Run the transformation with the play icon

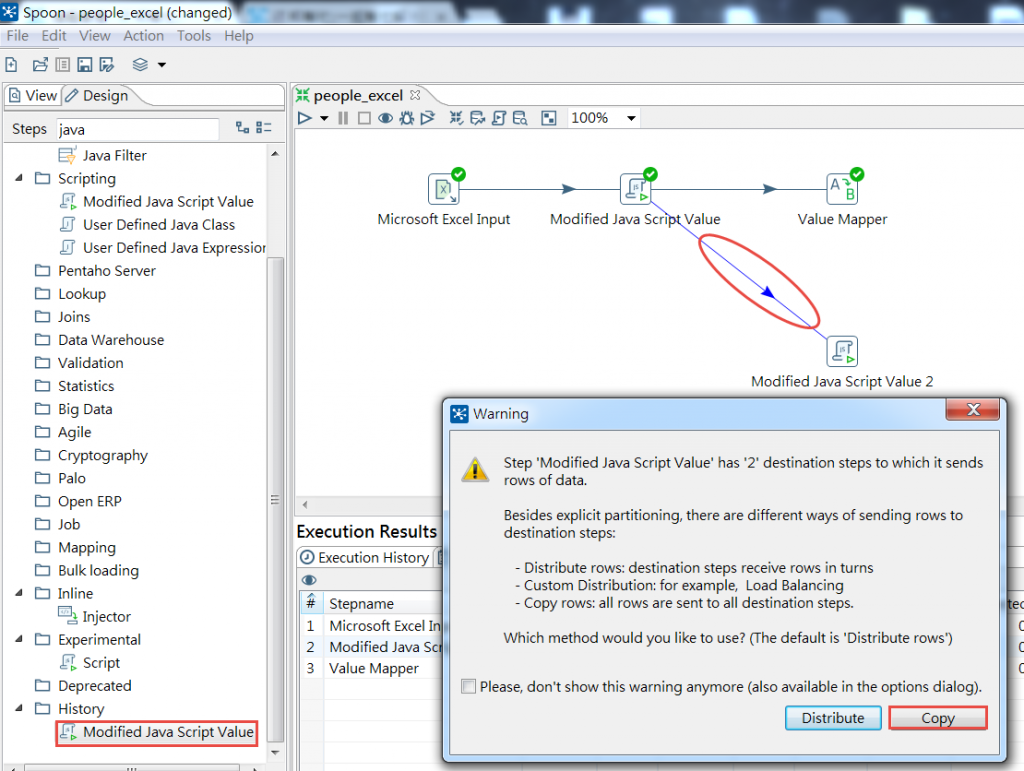click(x=304, y=118)
